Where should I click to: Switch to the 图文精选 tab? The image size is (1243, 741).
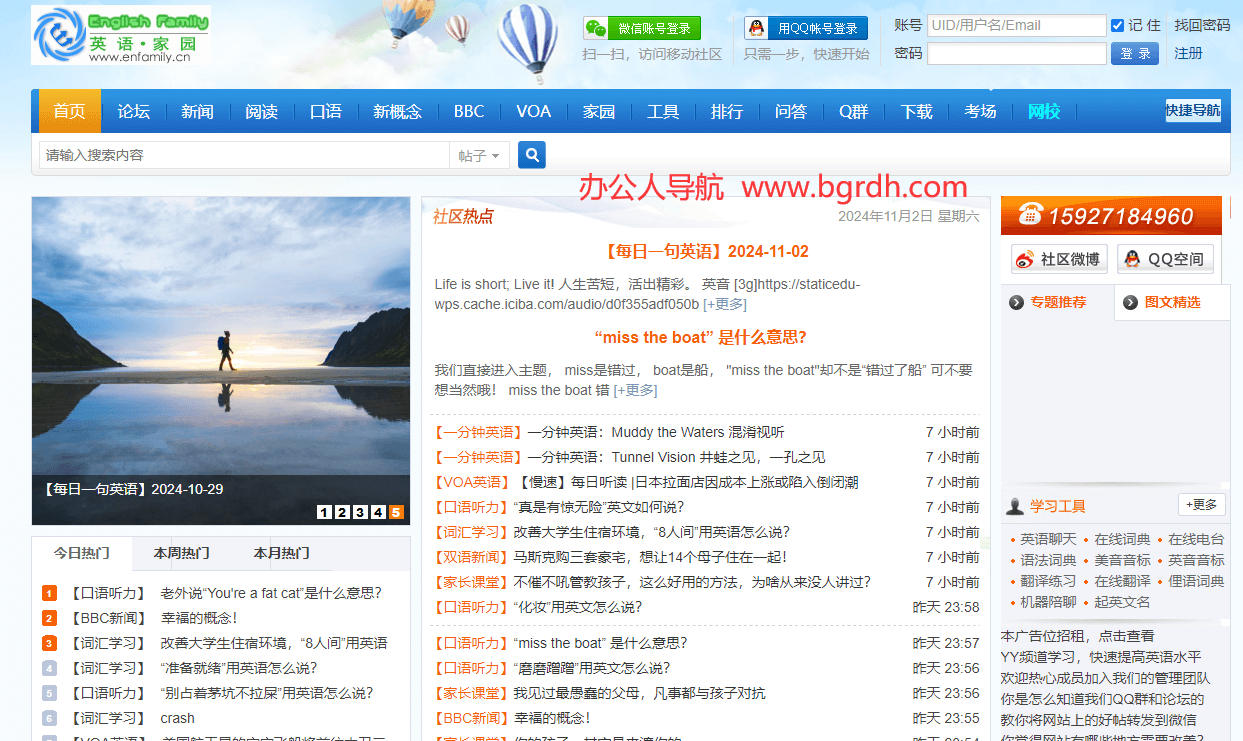(x=1172, y=302)
